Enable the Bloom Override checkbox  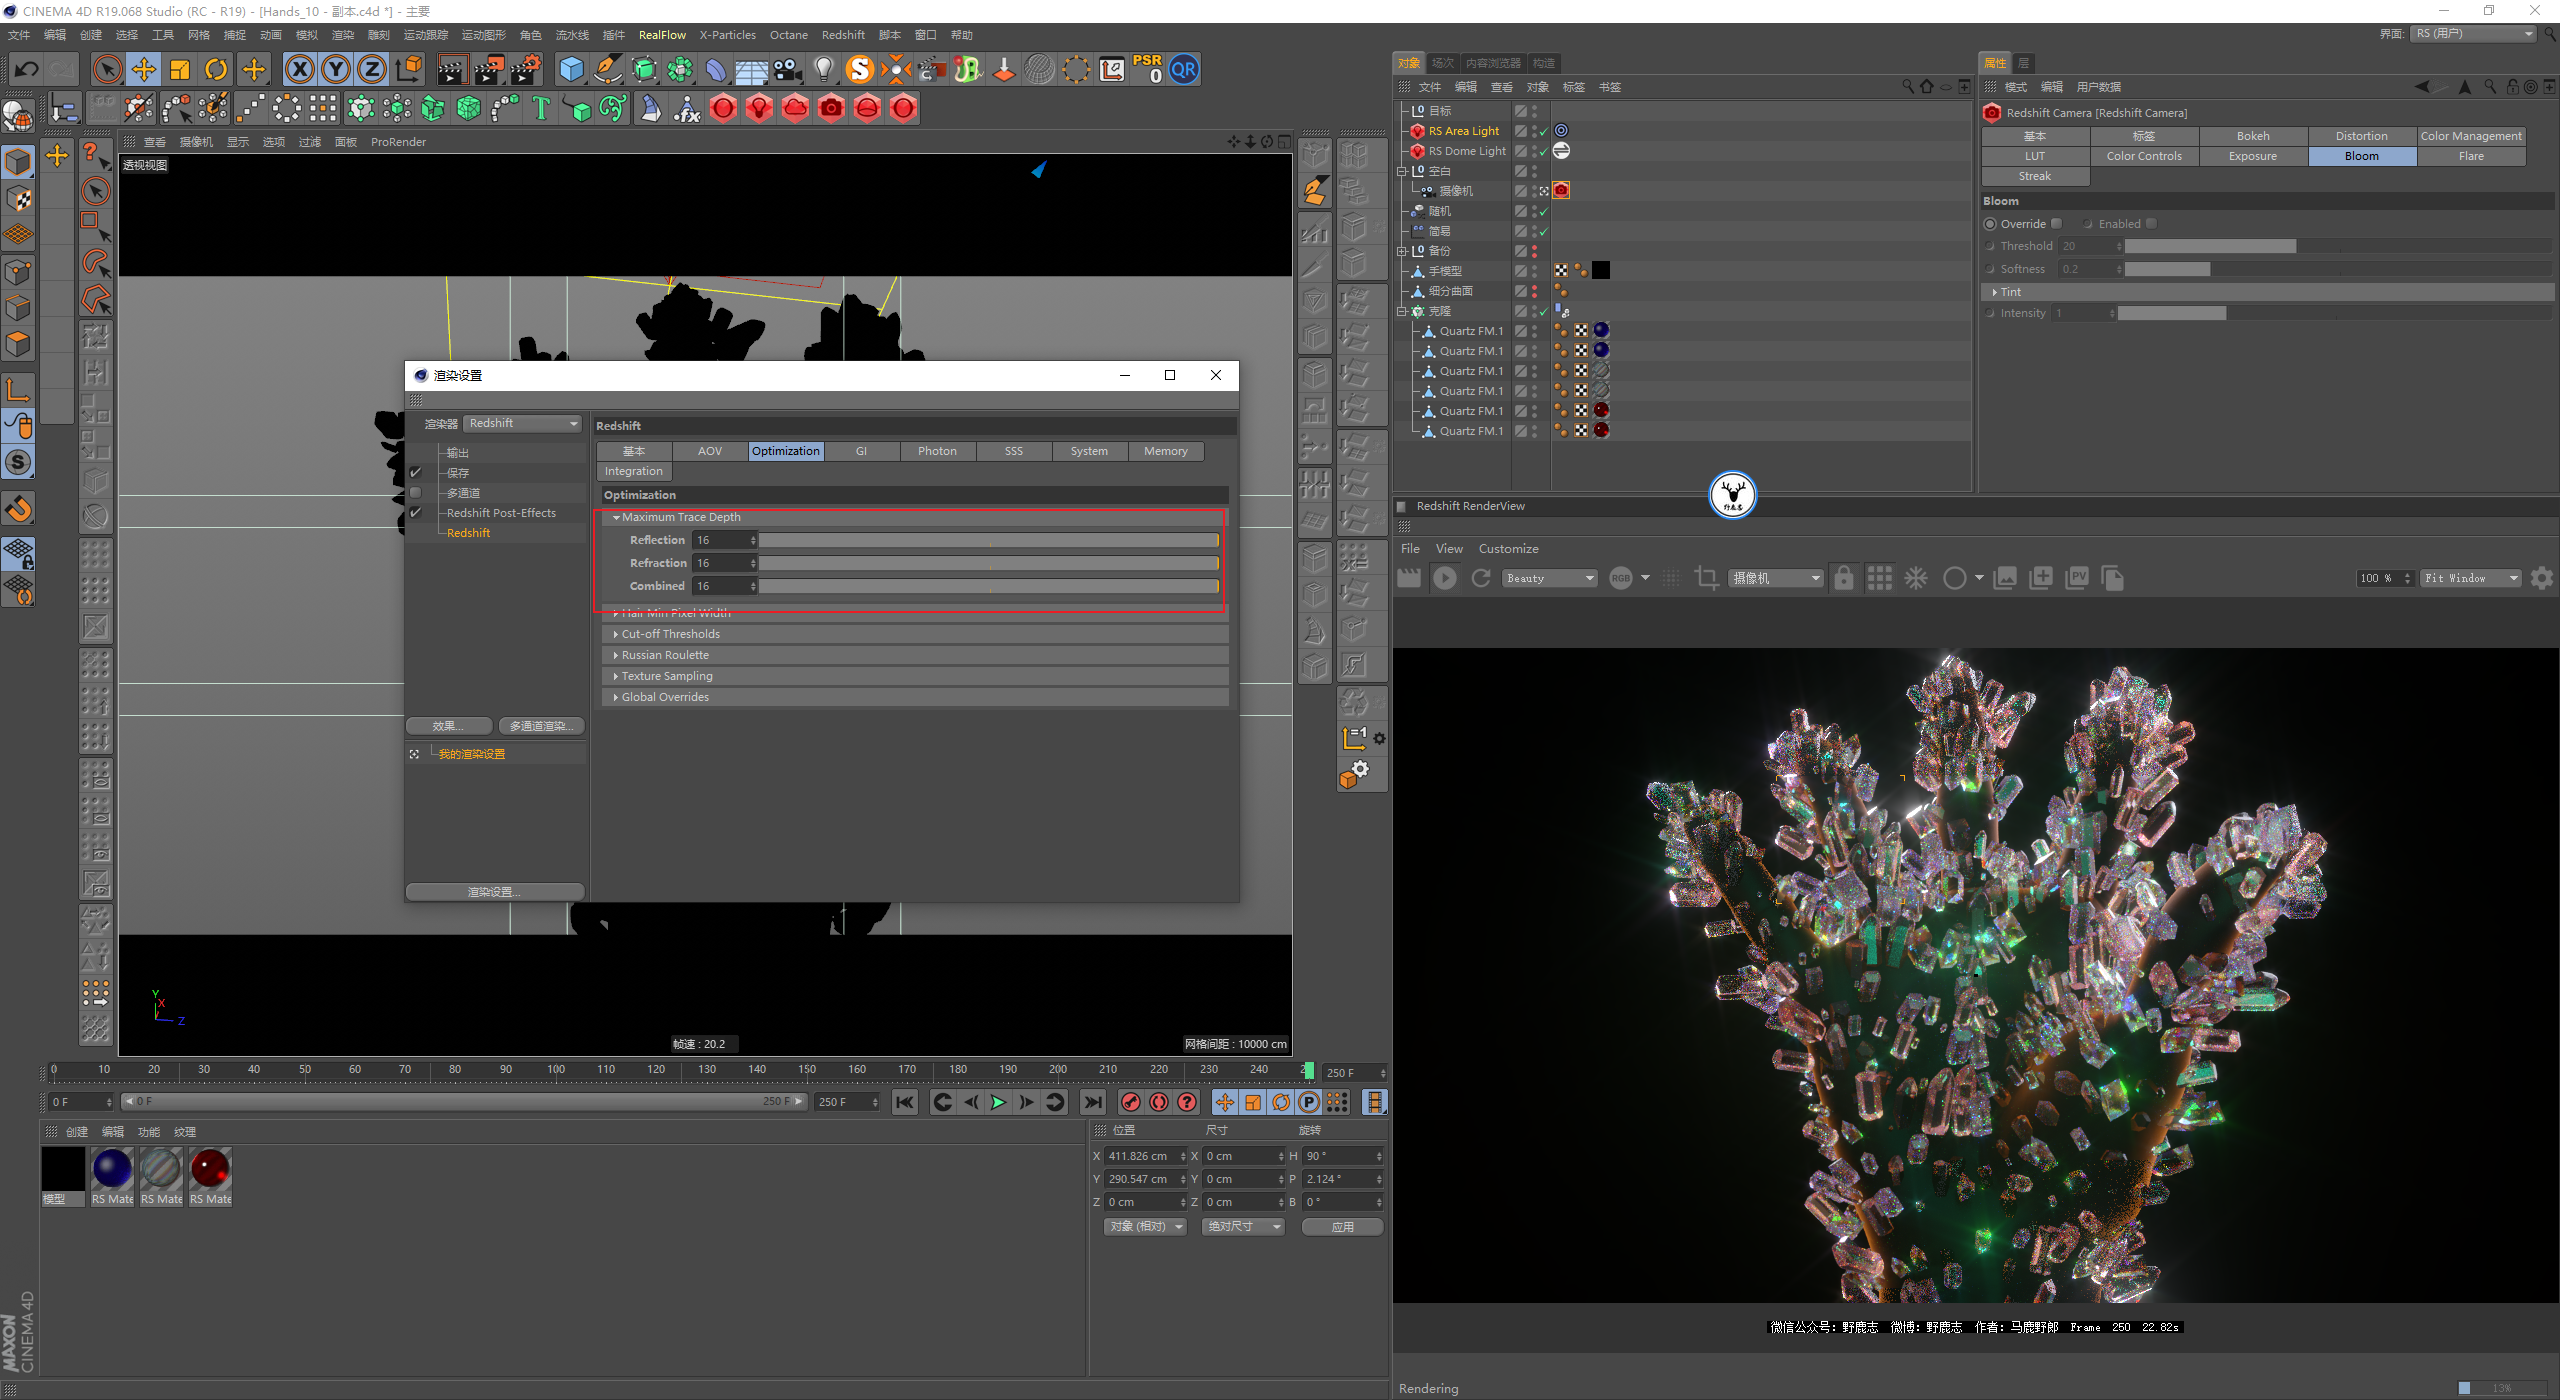(x=2056, y=224)
